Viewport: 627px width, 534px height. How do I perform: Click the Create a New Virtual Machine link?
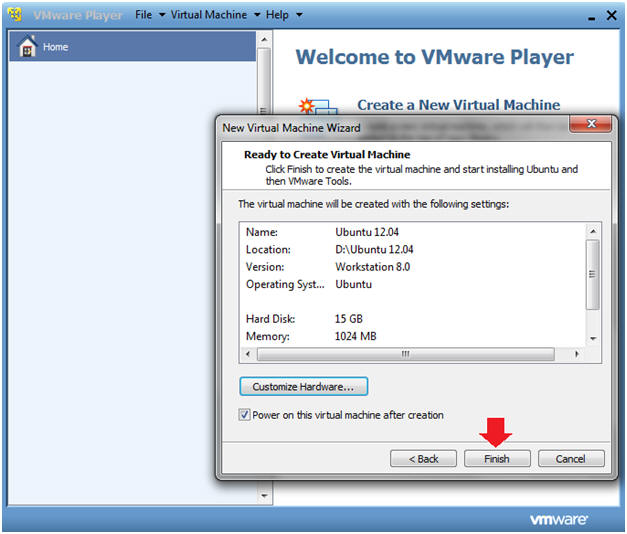[x=459, y=105]
